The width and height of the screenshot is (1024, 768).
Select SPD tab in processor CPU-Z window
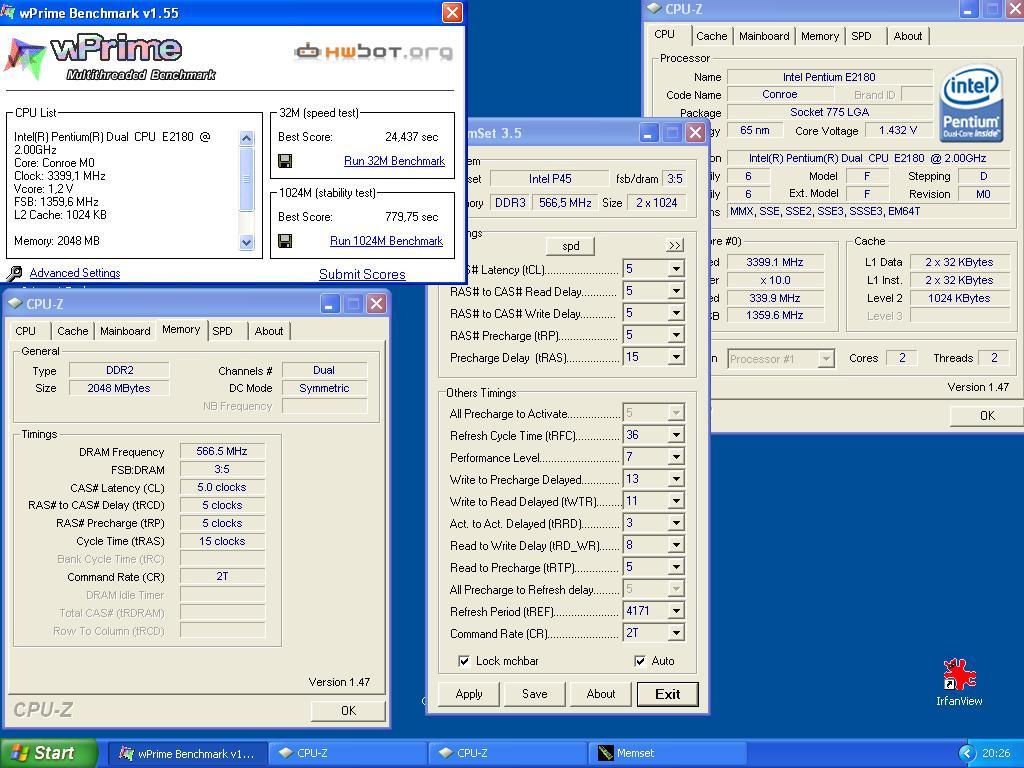coord(861,37)
